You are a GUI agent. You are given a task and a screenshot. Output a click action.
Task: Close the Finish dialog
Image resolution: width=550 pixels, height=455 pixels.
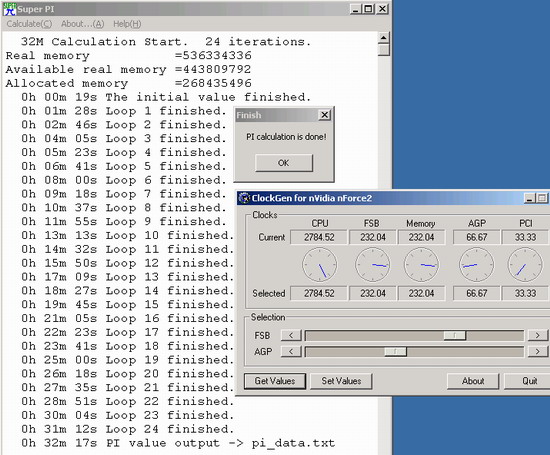click(325, 115)
